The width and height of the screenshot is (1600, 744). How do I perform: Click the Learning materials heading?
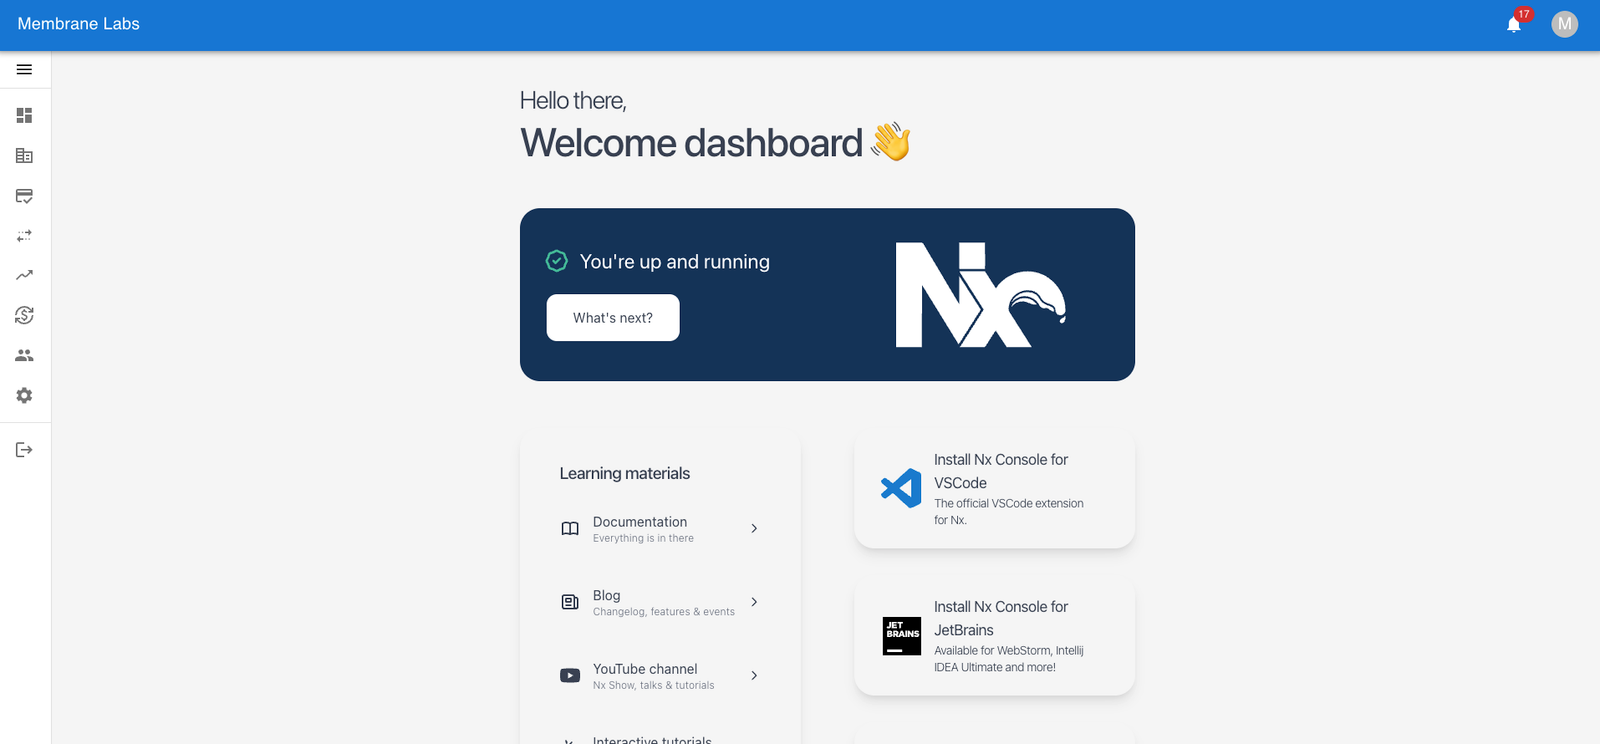tap(625, 473)
